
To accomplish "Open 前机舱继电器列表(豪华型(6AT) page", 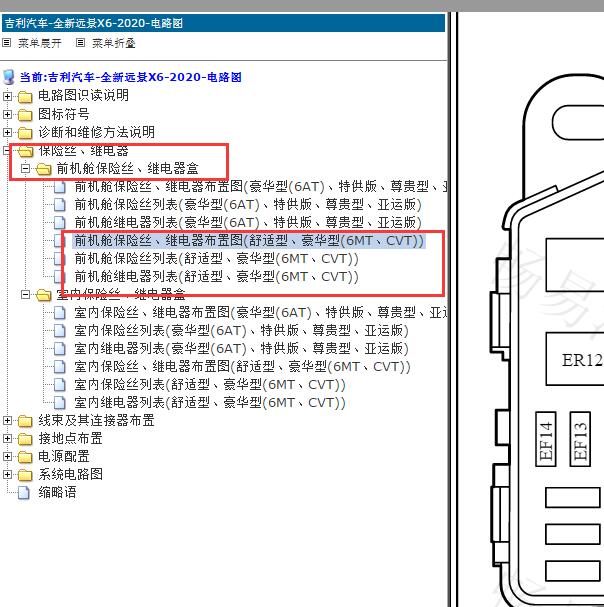I will pos(248,222).
